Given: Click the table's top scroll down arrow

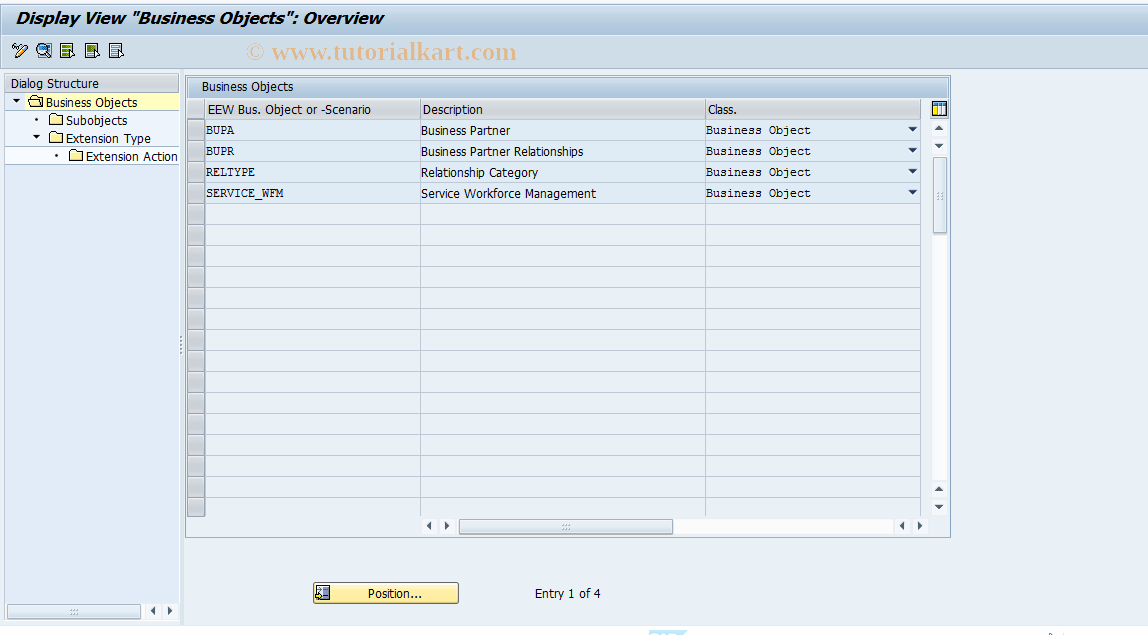Looking at the screenshot, I should tap(939, 146).
